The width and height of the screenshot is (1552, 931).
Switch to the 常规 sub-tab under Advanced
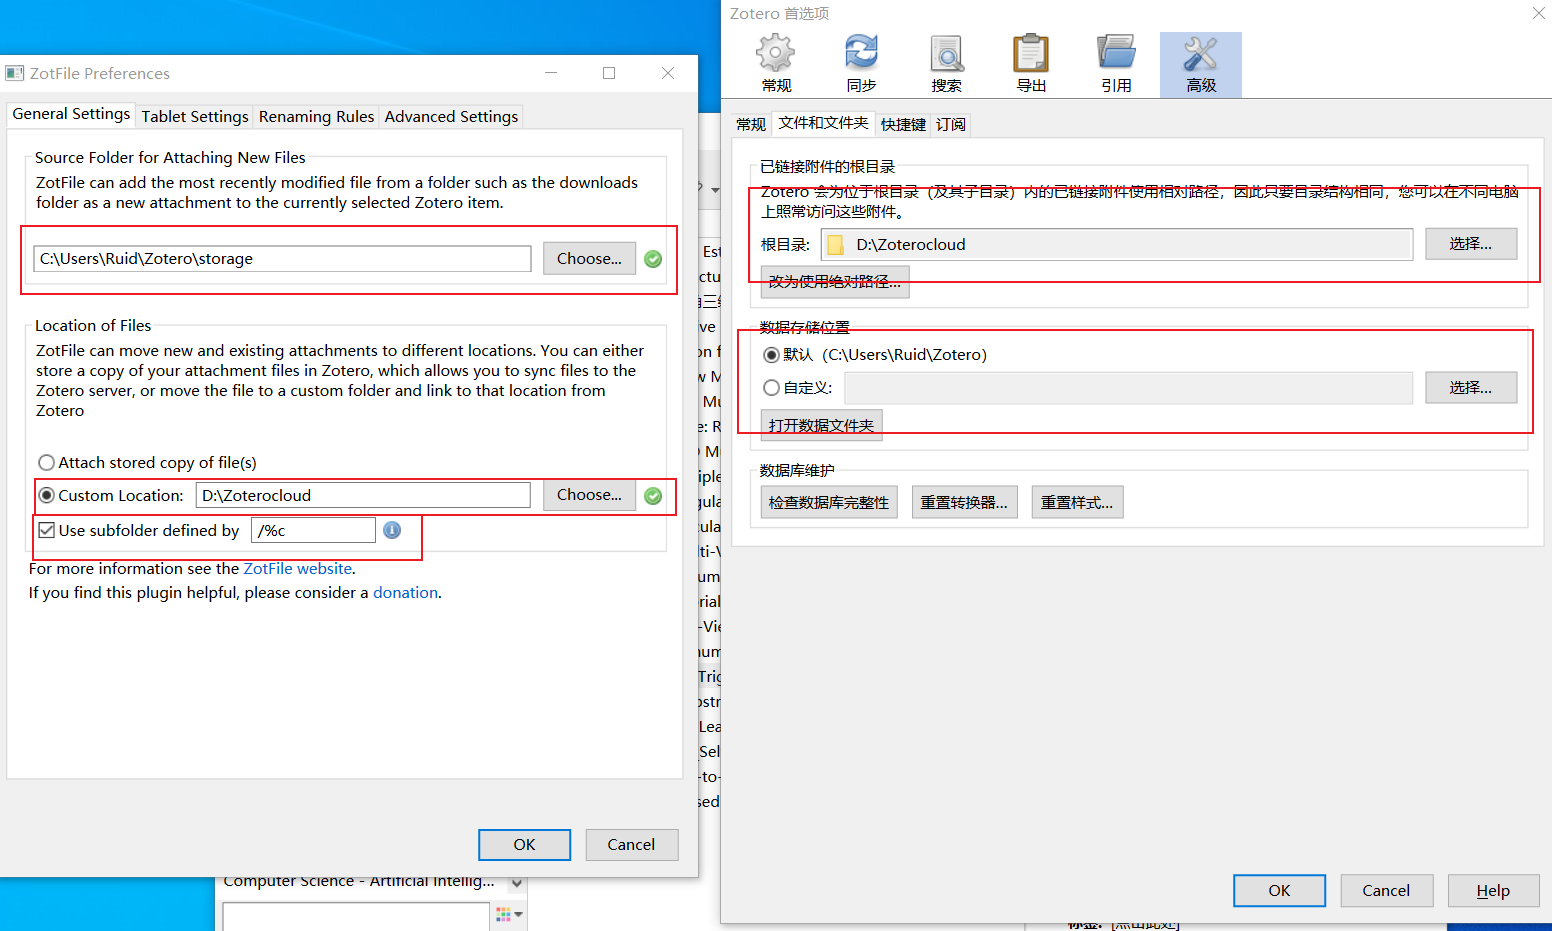coord(751,124)
